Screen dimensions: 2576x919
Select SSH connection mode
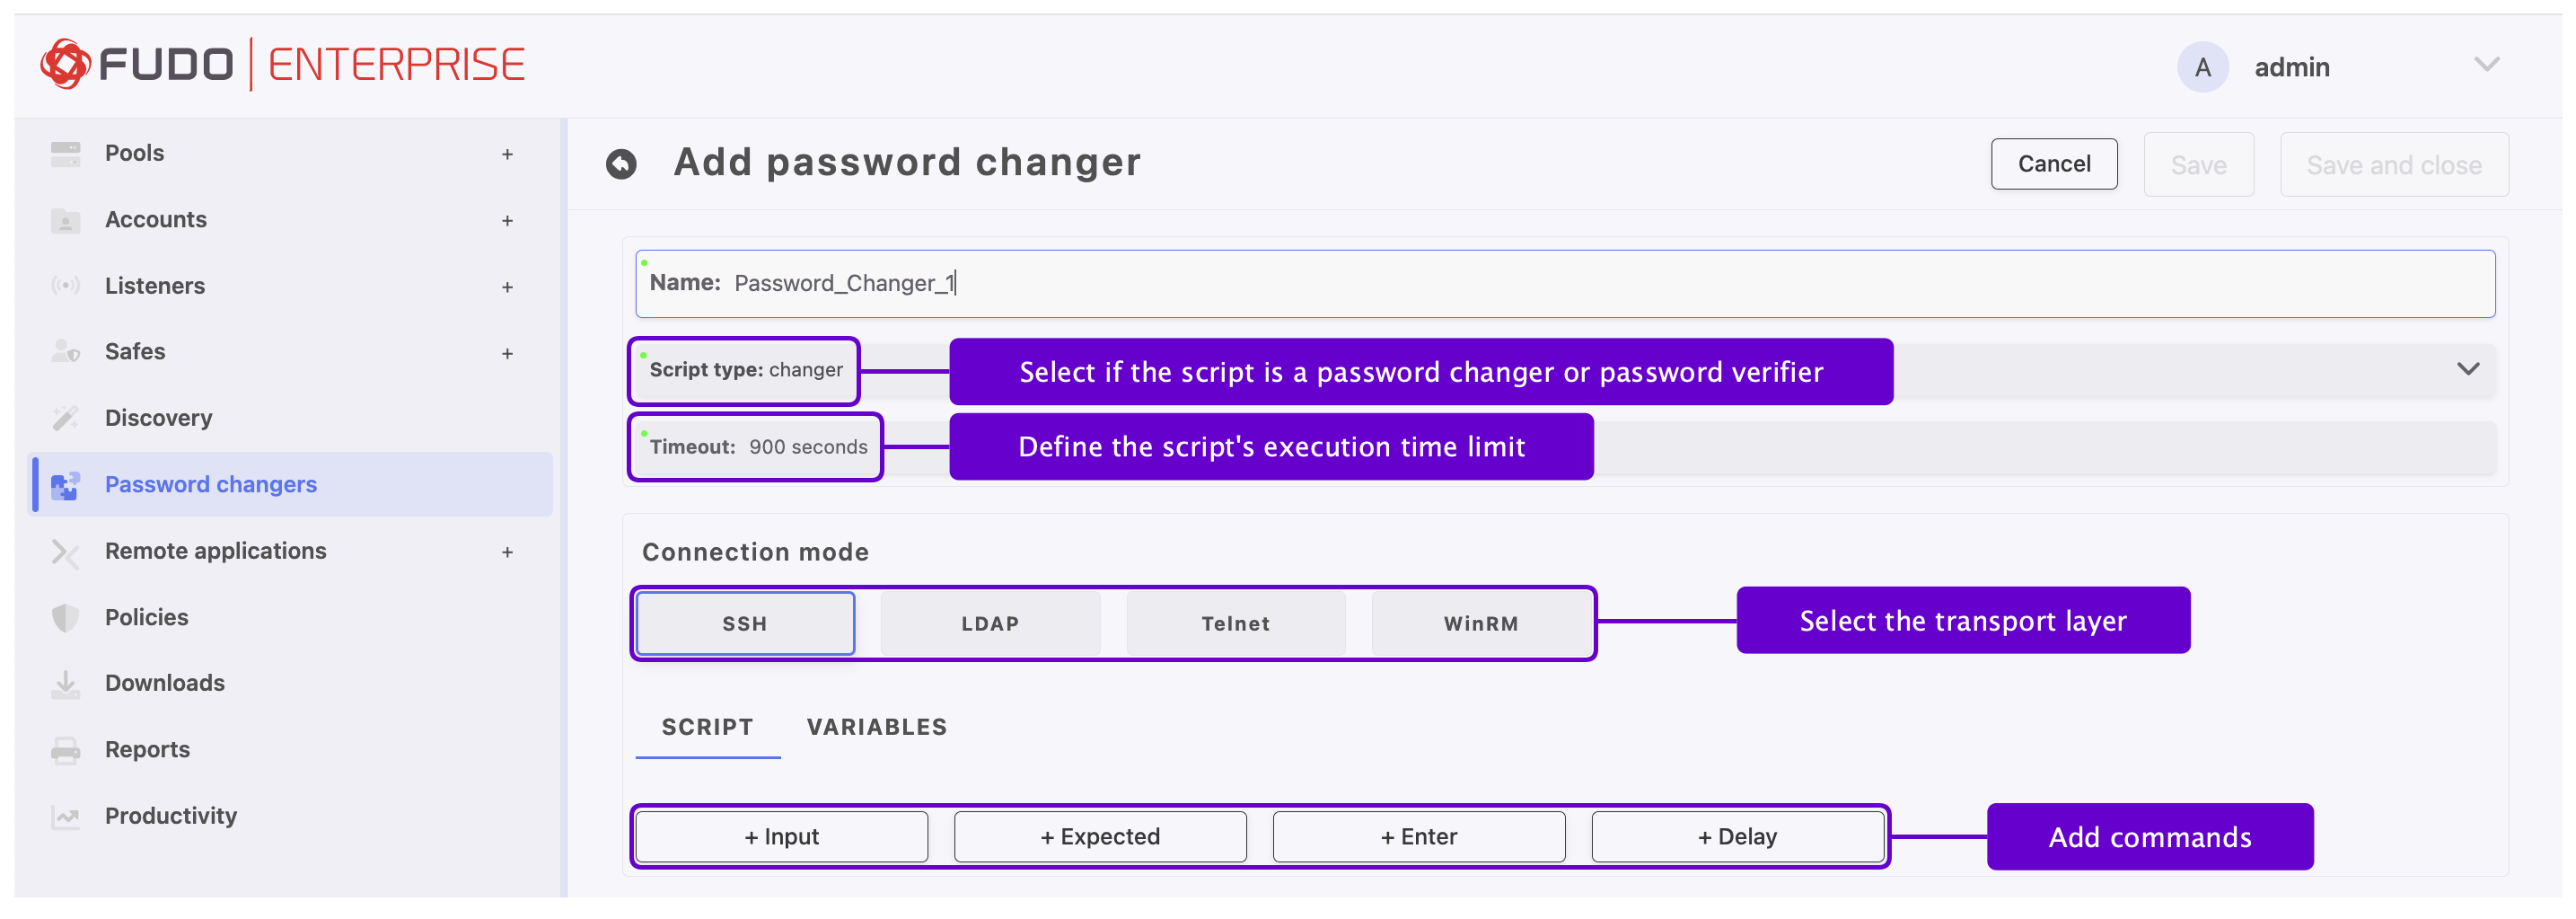pos(745,624)
